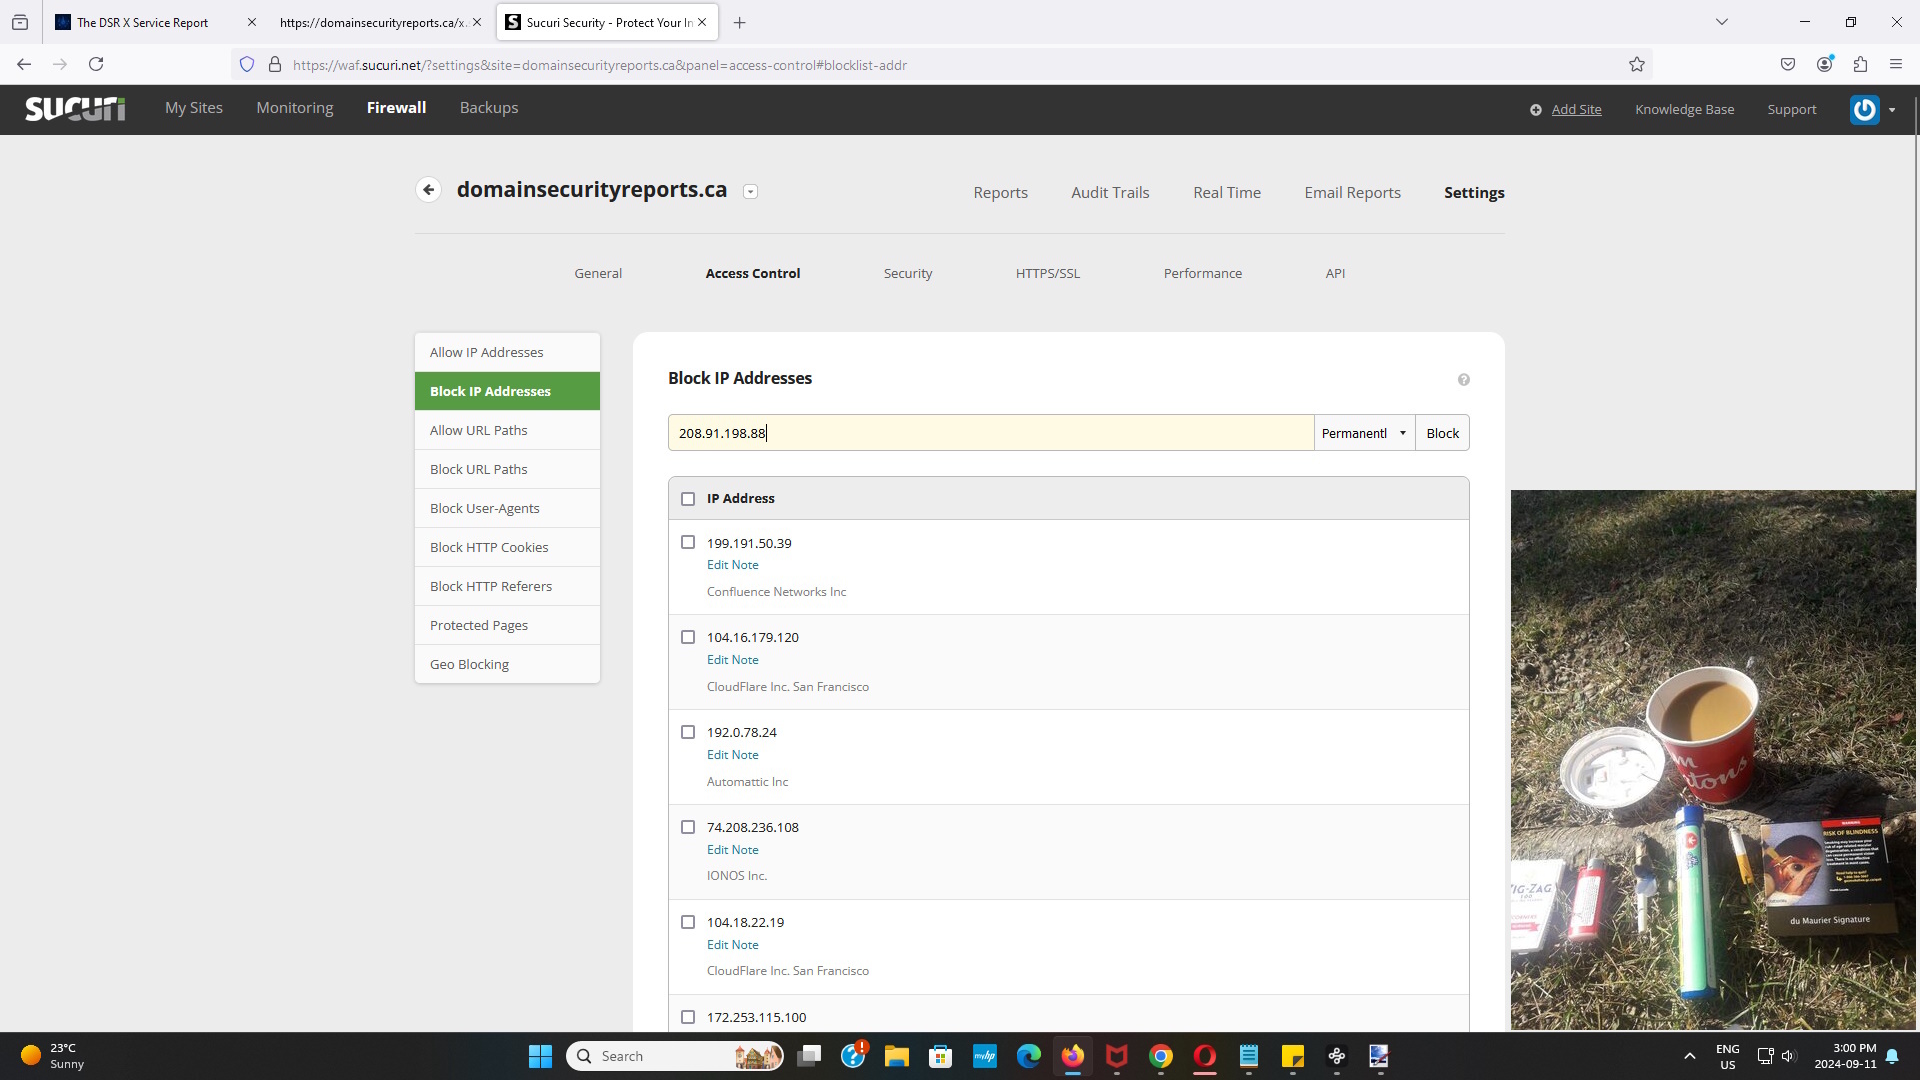Click the IP address input field
The width and height of the screenshot is (1920, 1080).
tap(990, 433)
